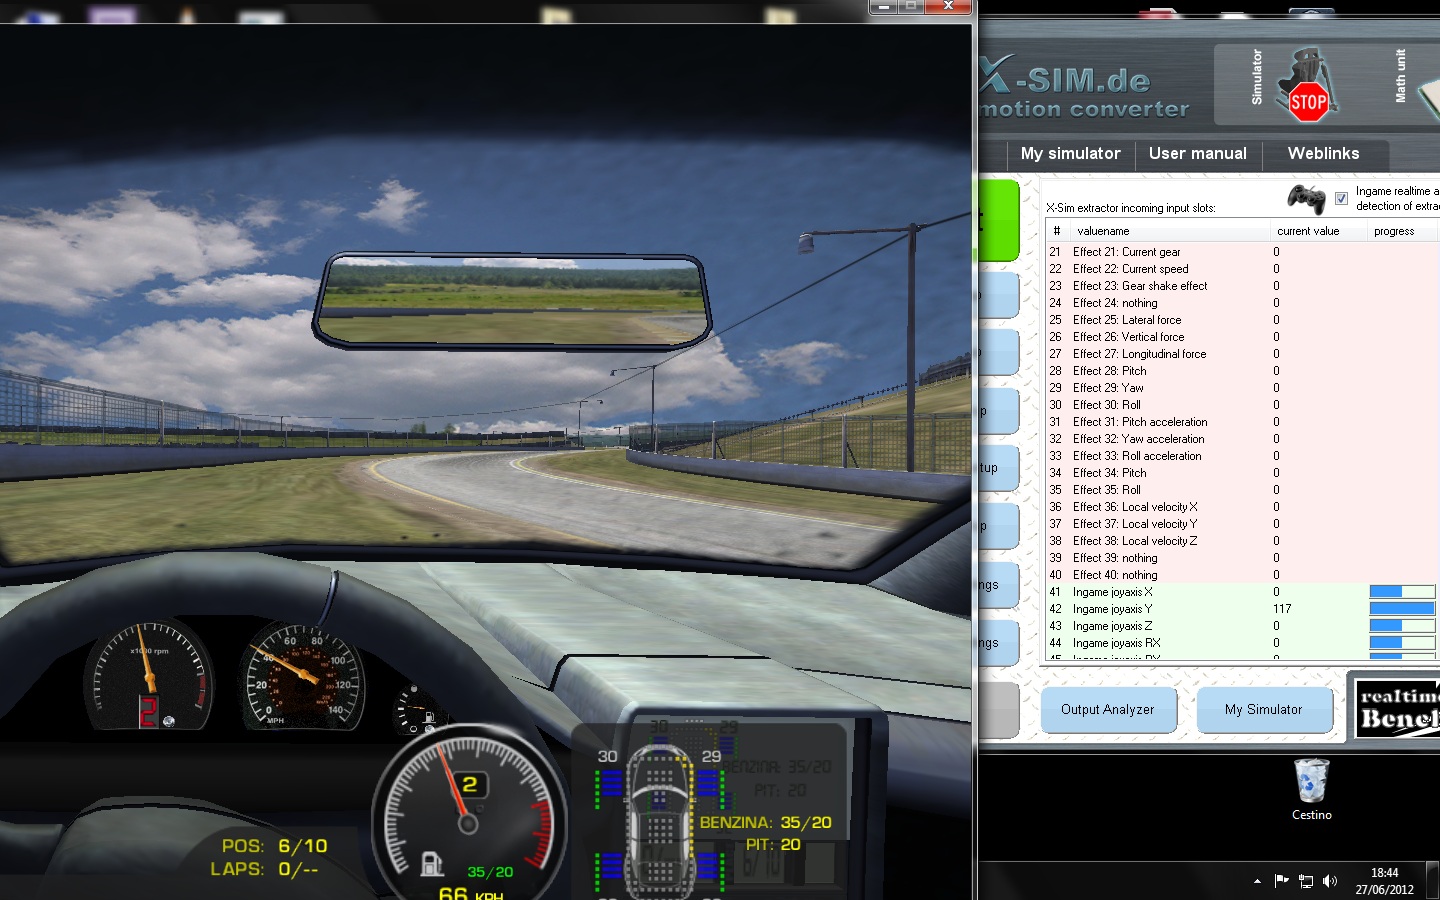Click the Show desktop strip on taskbar

(x=1433, y=881)
